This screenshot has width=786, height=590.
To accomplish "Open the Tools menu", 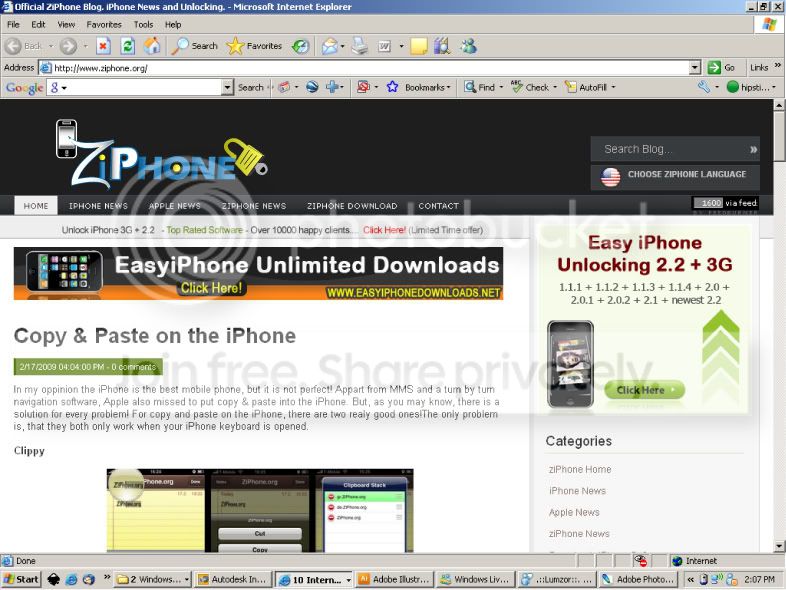I will (x=143, y=25).
